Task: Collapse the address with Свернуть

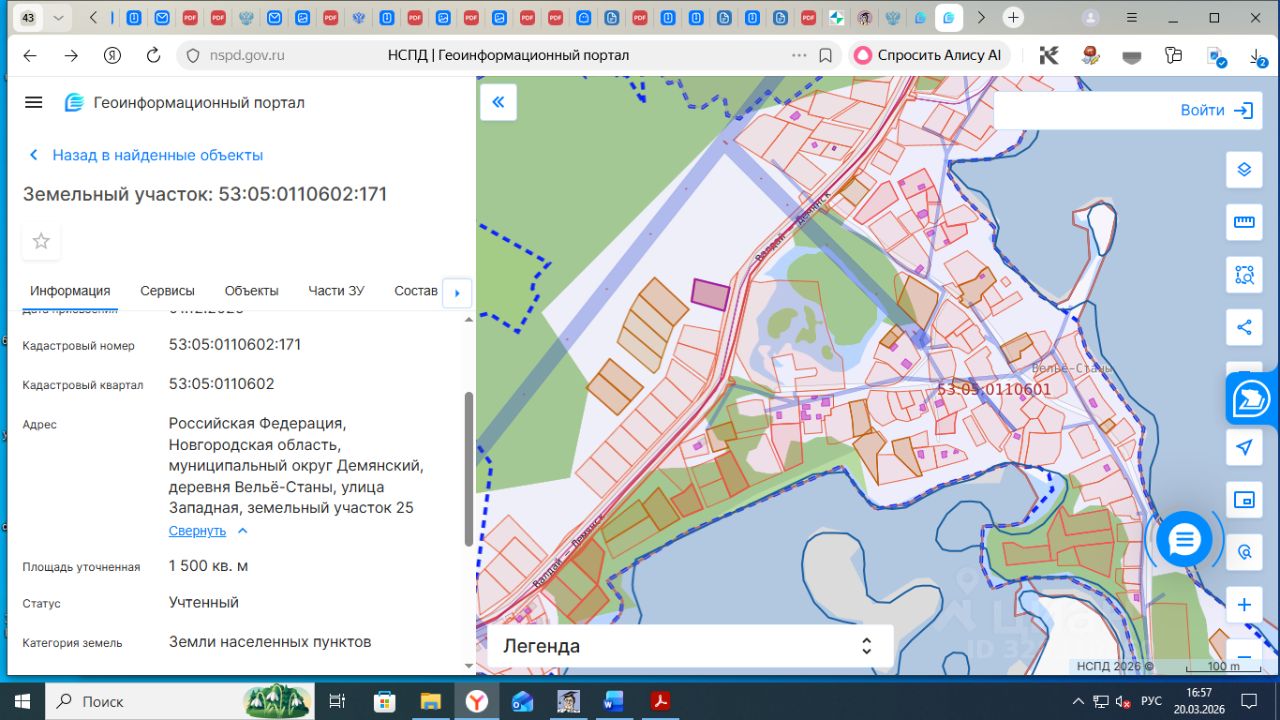Action: (197, 531)
